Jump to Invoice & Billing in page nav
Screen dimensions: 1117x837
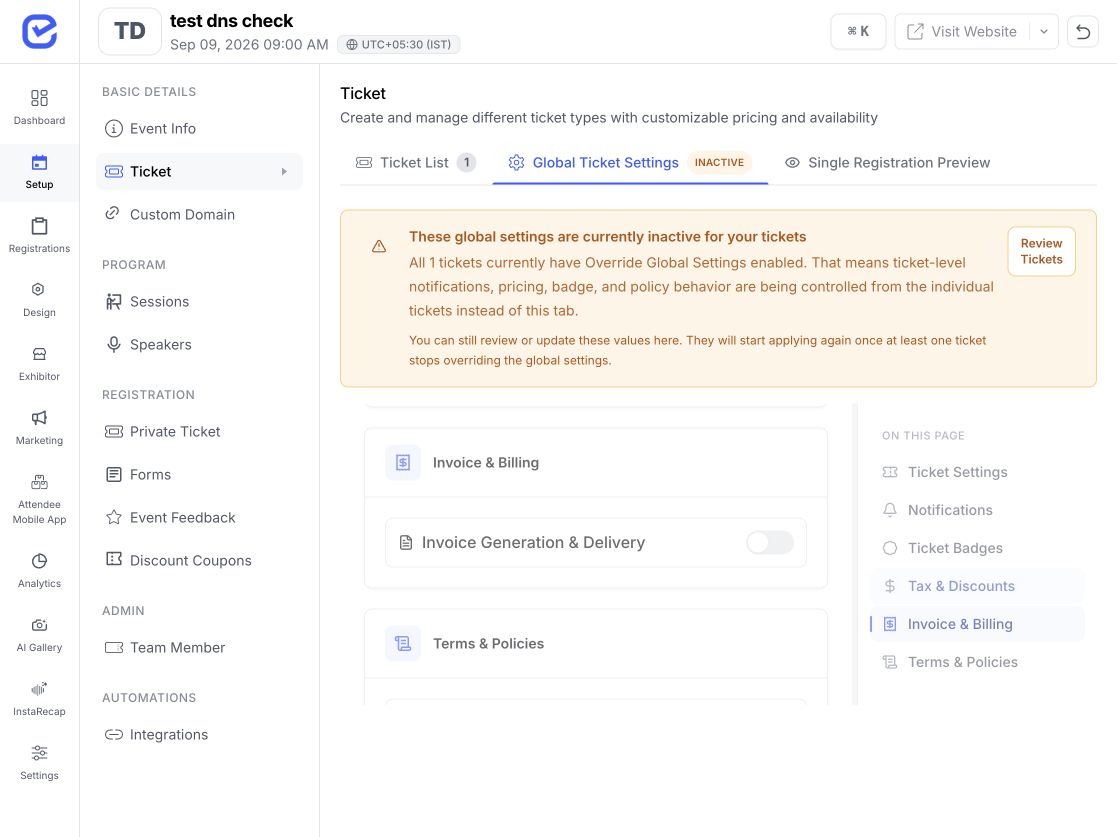[977, 624]
